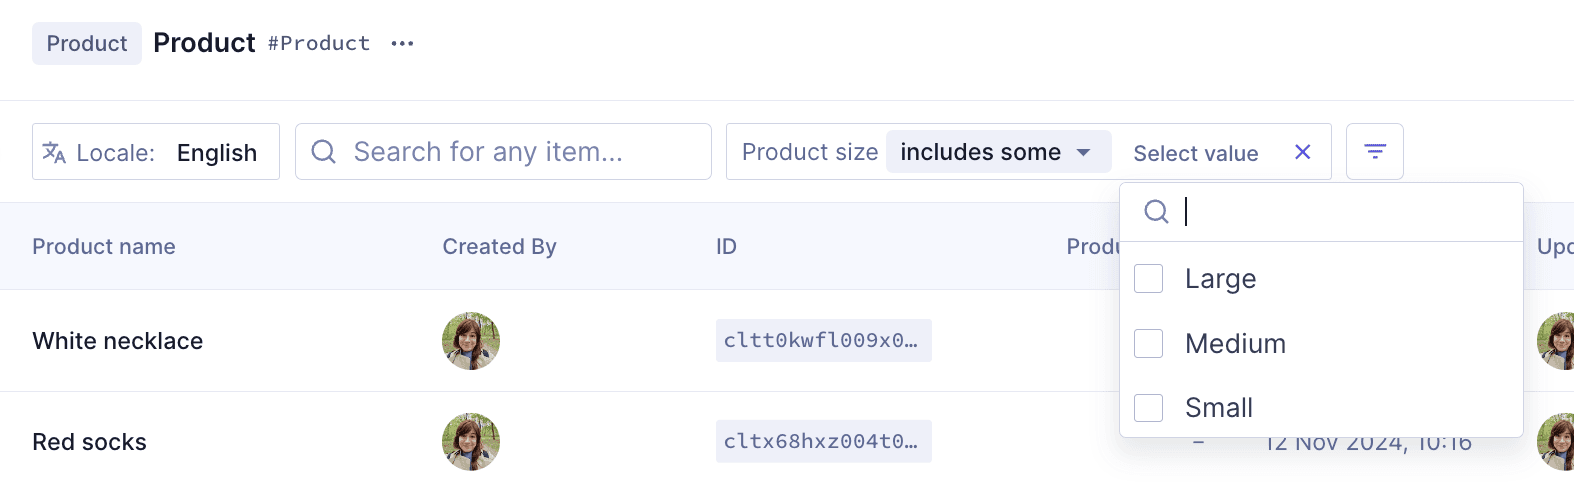Image resolution: width=1574 pixels, height=482 pixels.
Task: Click the filter lines icon button
Action: pos(1375,152)
